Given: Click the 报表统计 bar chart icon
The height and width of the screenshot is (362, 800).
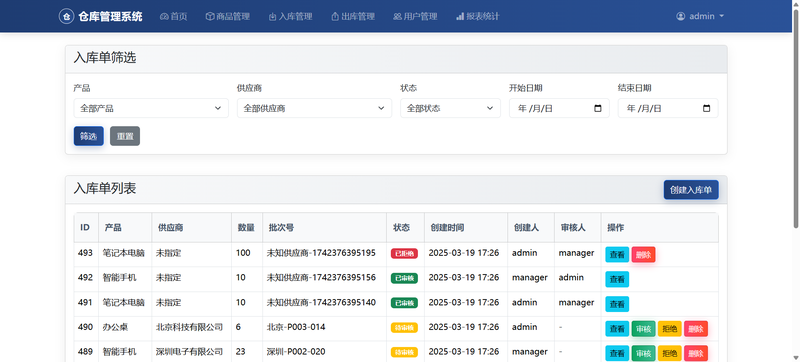Looking at the screenshot, I should pyautogui.click(x=460, y=17).
